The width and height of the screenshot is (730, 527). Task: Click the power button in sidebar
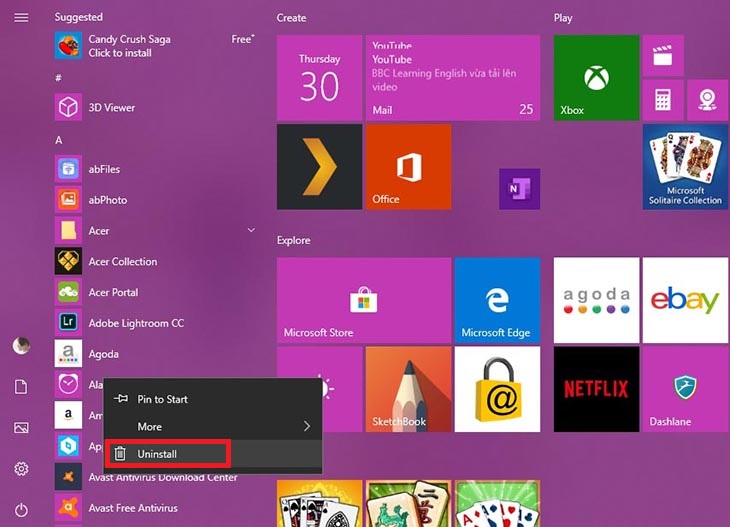(21, 510)
